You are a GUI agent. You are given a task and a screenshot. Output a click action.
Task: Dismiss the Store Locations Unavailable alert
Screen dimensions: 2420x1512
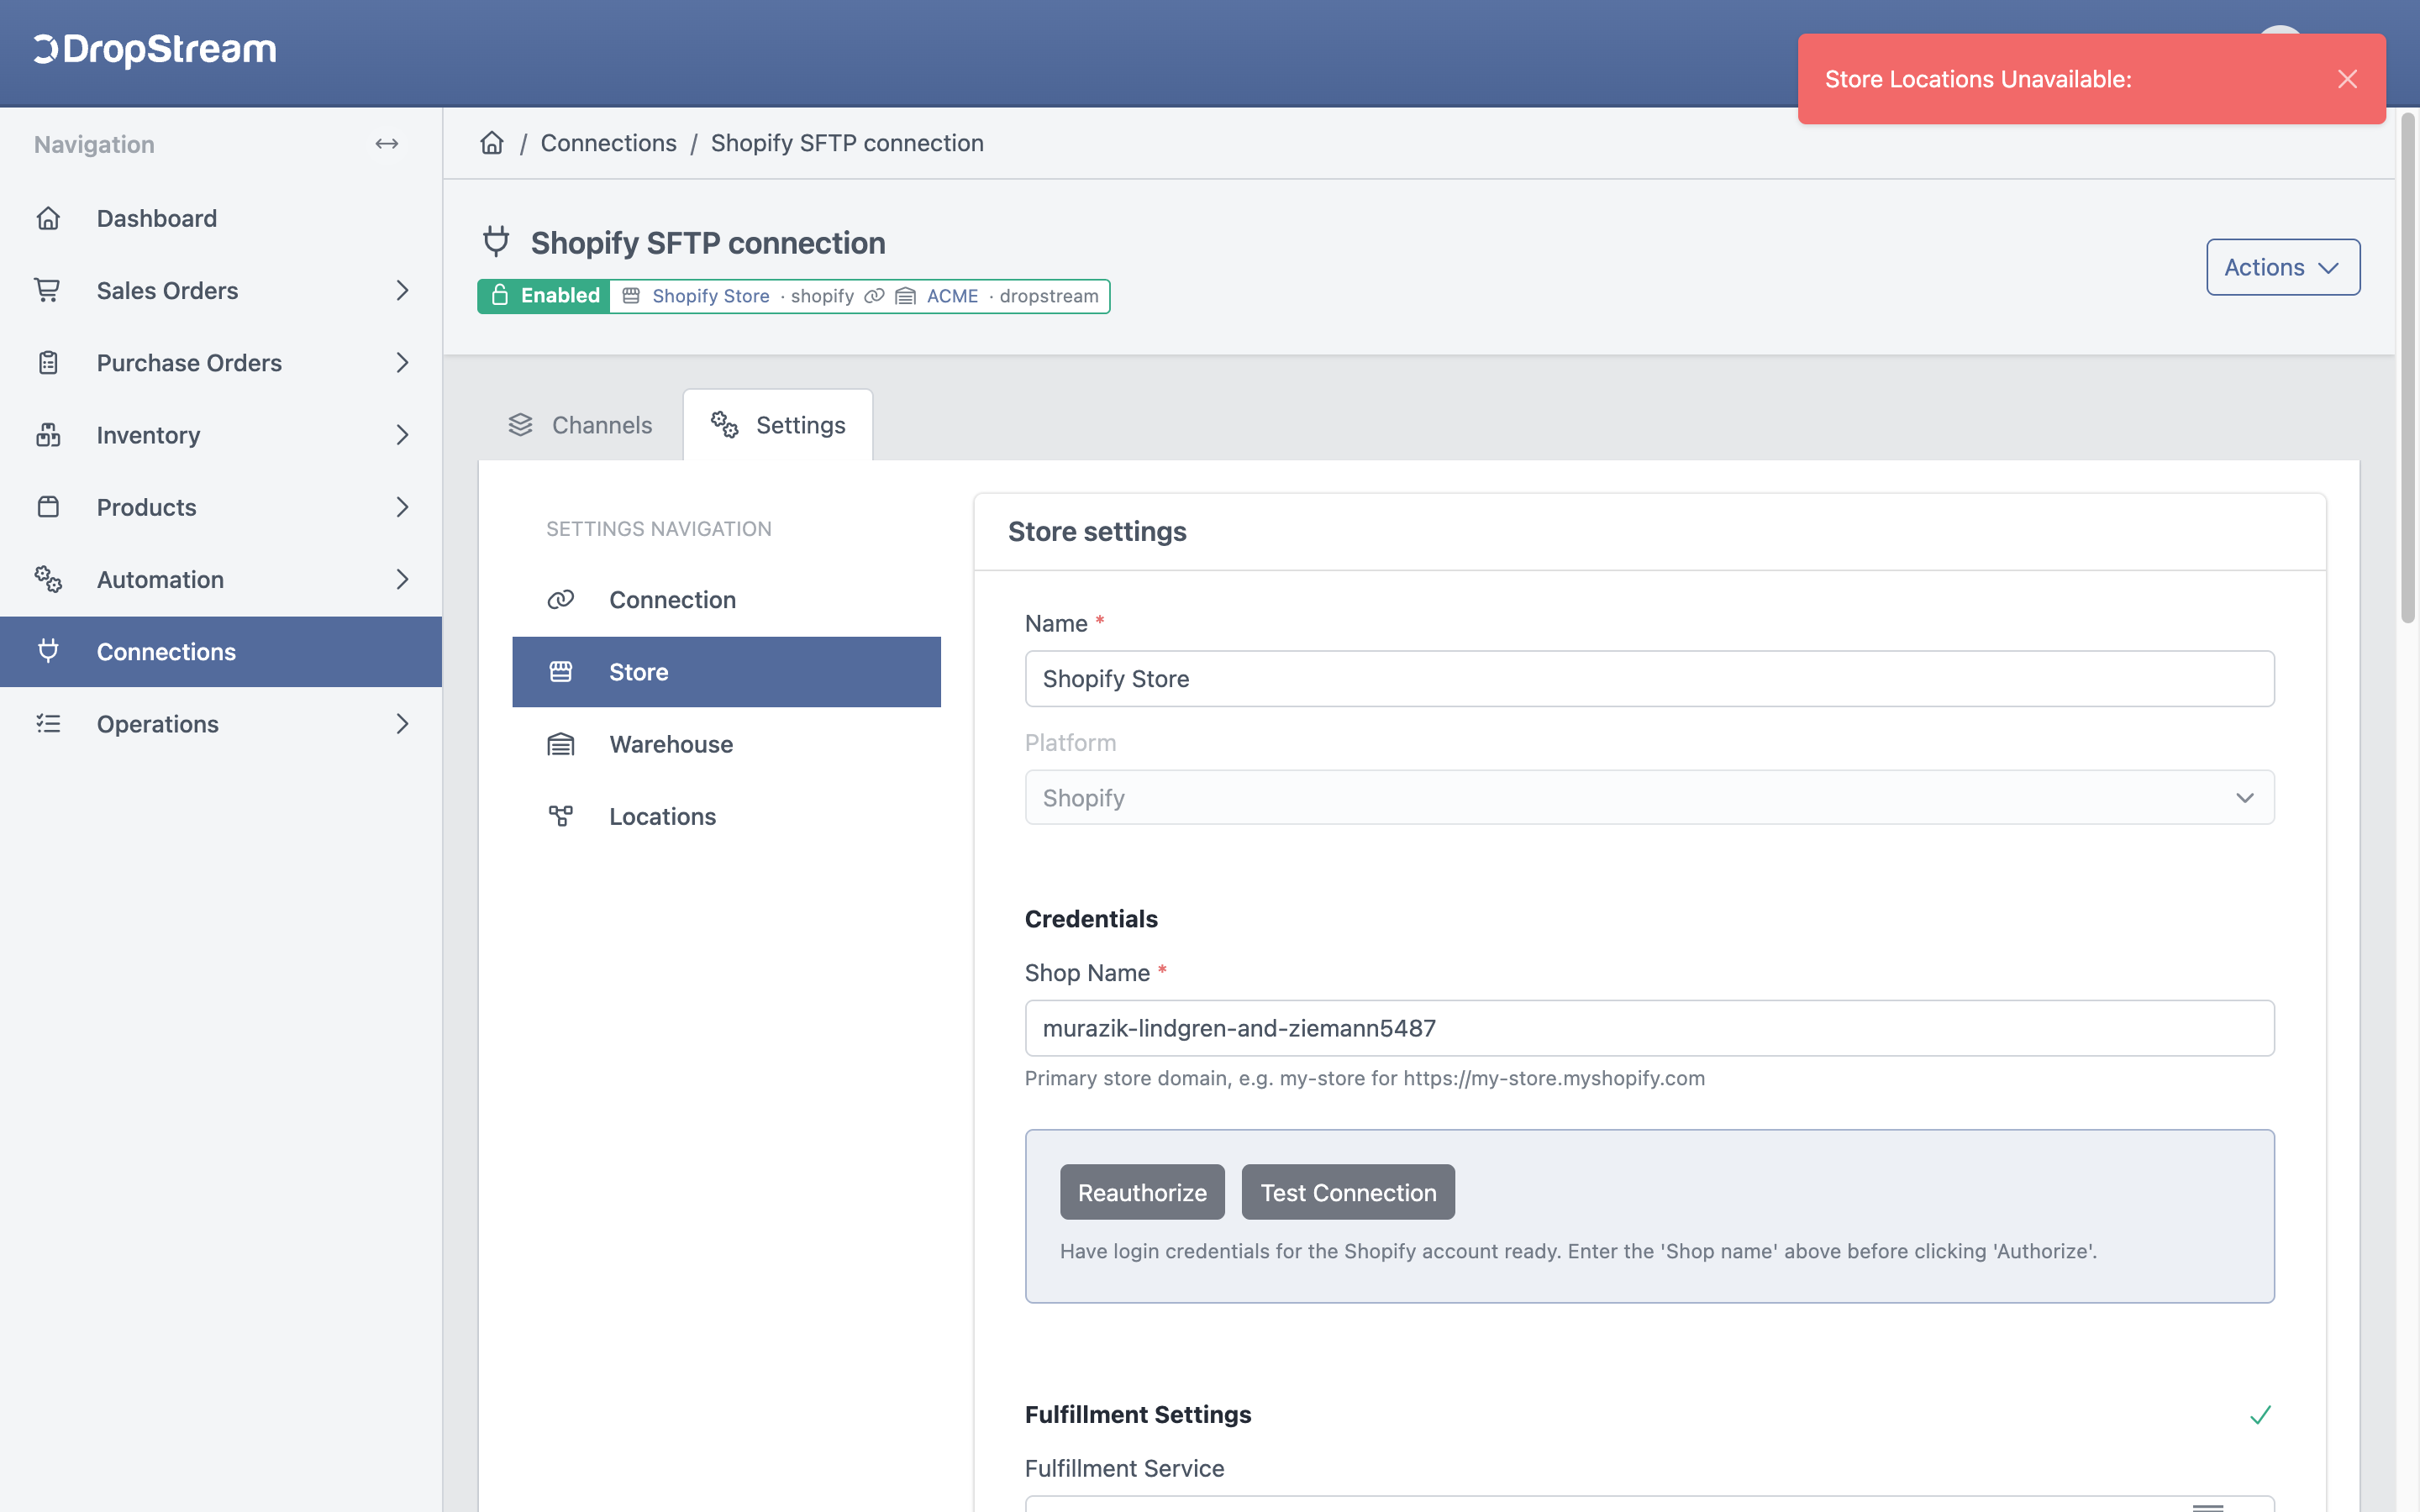tap(2348, 79)
